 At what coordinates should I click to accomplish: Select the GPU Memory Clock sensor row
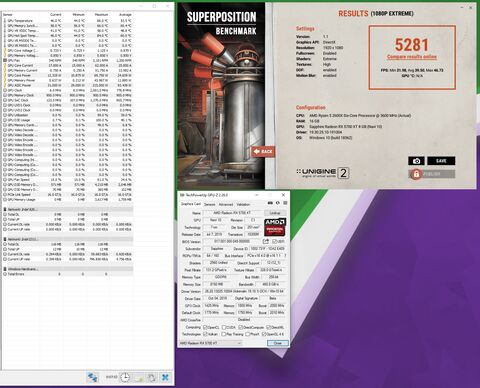point(68,95)
